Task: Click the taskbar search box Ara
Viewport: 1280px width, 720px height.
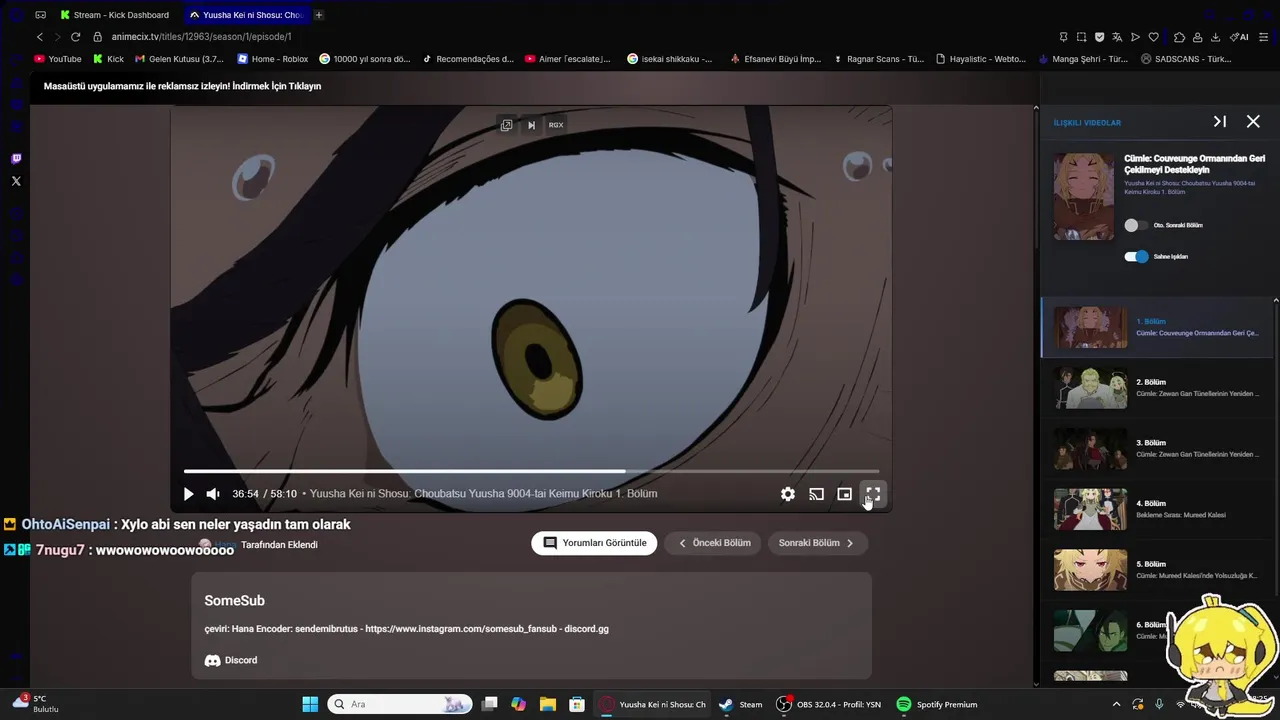Action: [x=399, y=704]
